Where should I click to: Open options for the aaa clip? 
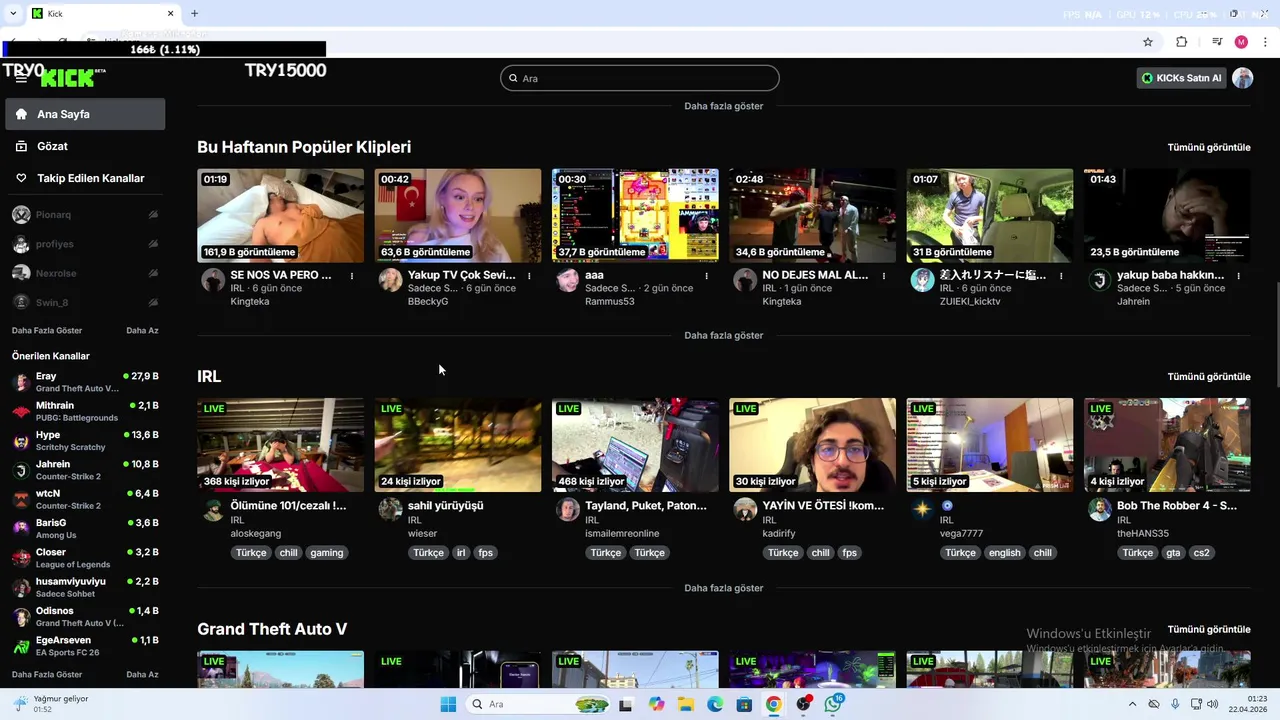coord(707,275)
